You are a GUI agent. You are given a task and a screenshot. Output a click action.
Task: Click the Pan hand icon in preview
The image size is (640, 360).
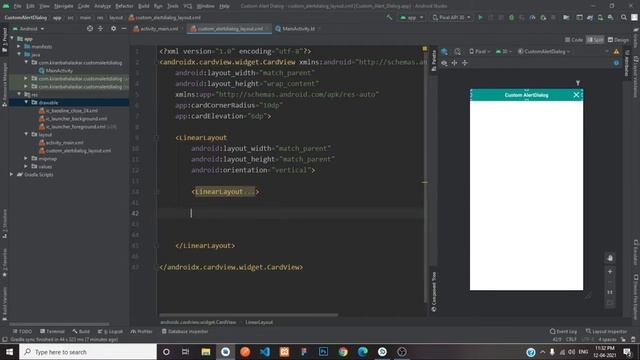pyautogui.click(x=610, y=258)
